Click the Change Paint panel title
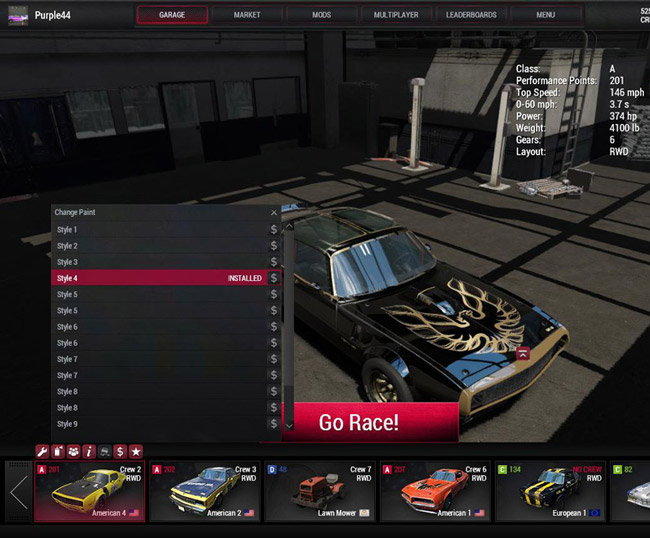Screen dimensions: 650x538 [x=75, y=212]
